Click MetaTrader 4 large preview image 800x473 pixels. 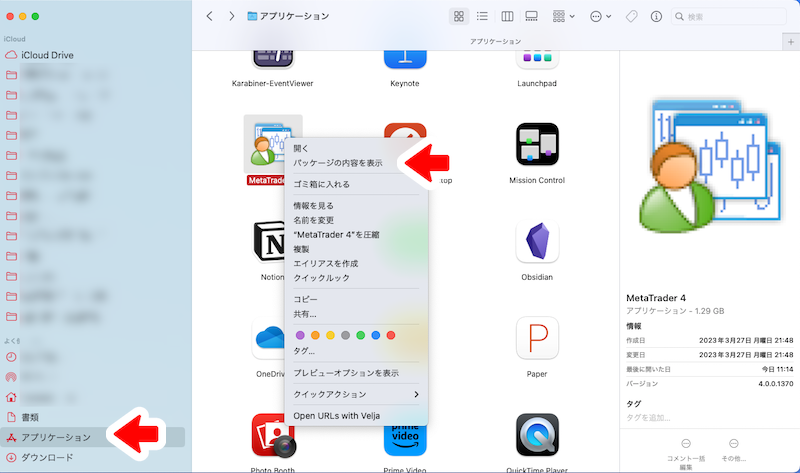click(710, 166)
